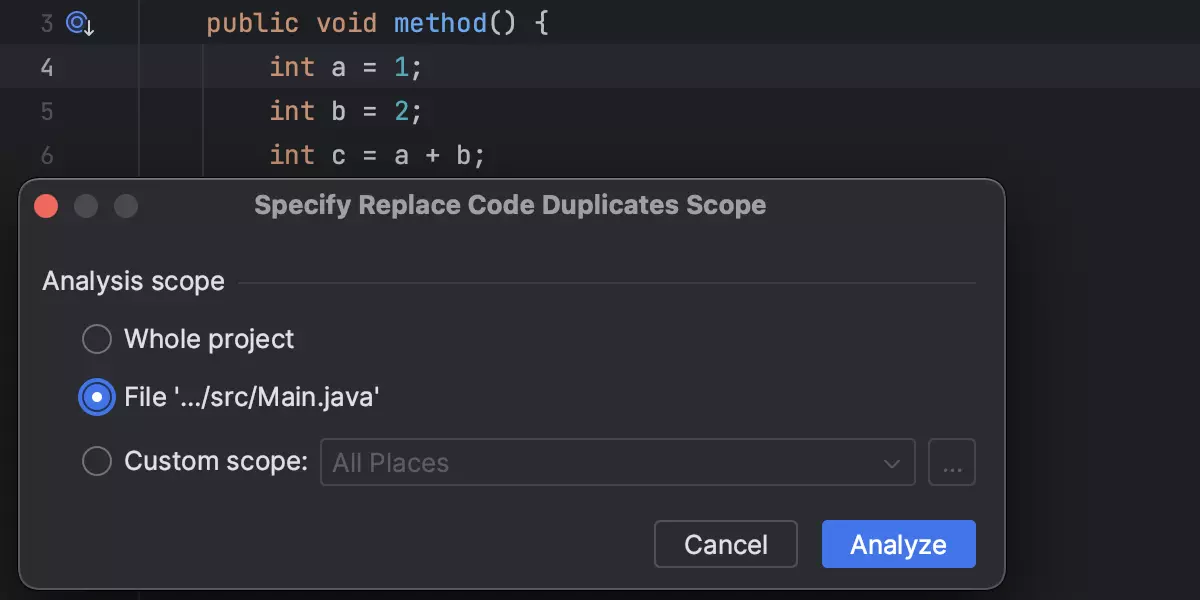Click the grayed-out zoom button of dialog
Viewport: 1200px width, 600px height.
point(125,206)
